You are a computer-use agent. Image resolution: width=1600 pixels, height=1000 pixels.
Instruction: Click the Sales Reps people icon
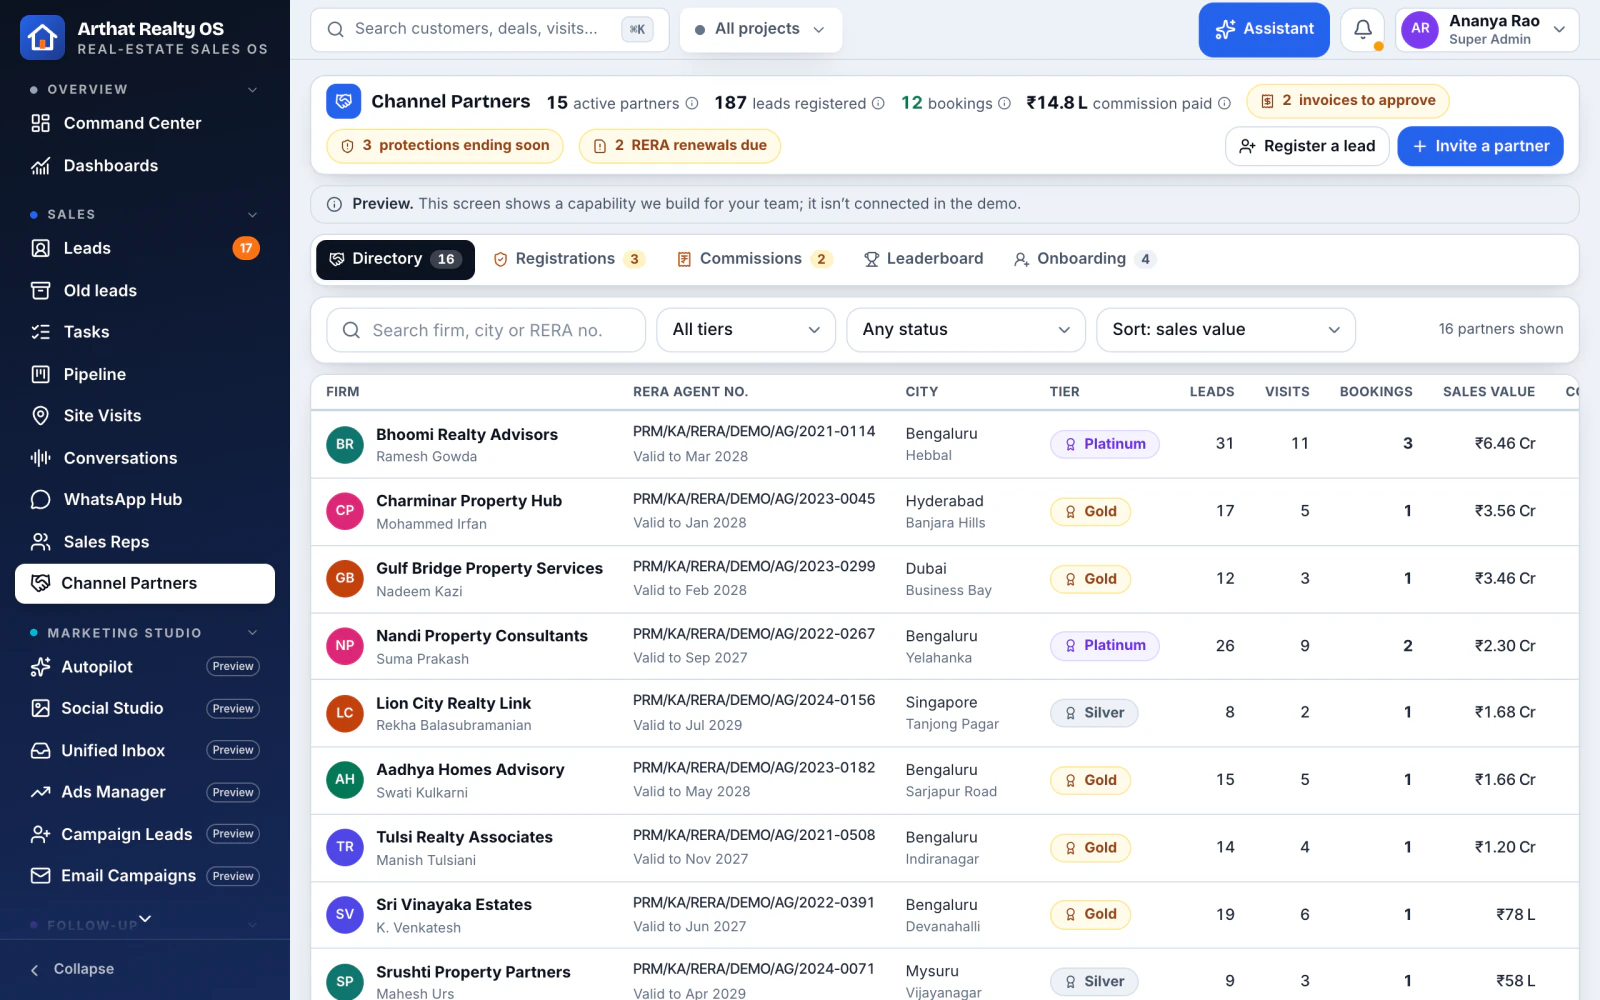coord(40,542)
